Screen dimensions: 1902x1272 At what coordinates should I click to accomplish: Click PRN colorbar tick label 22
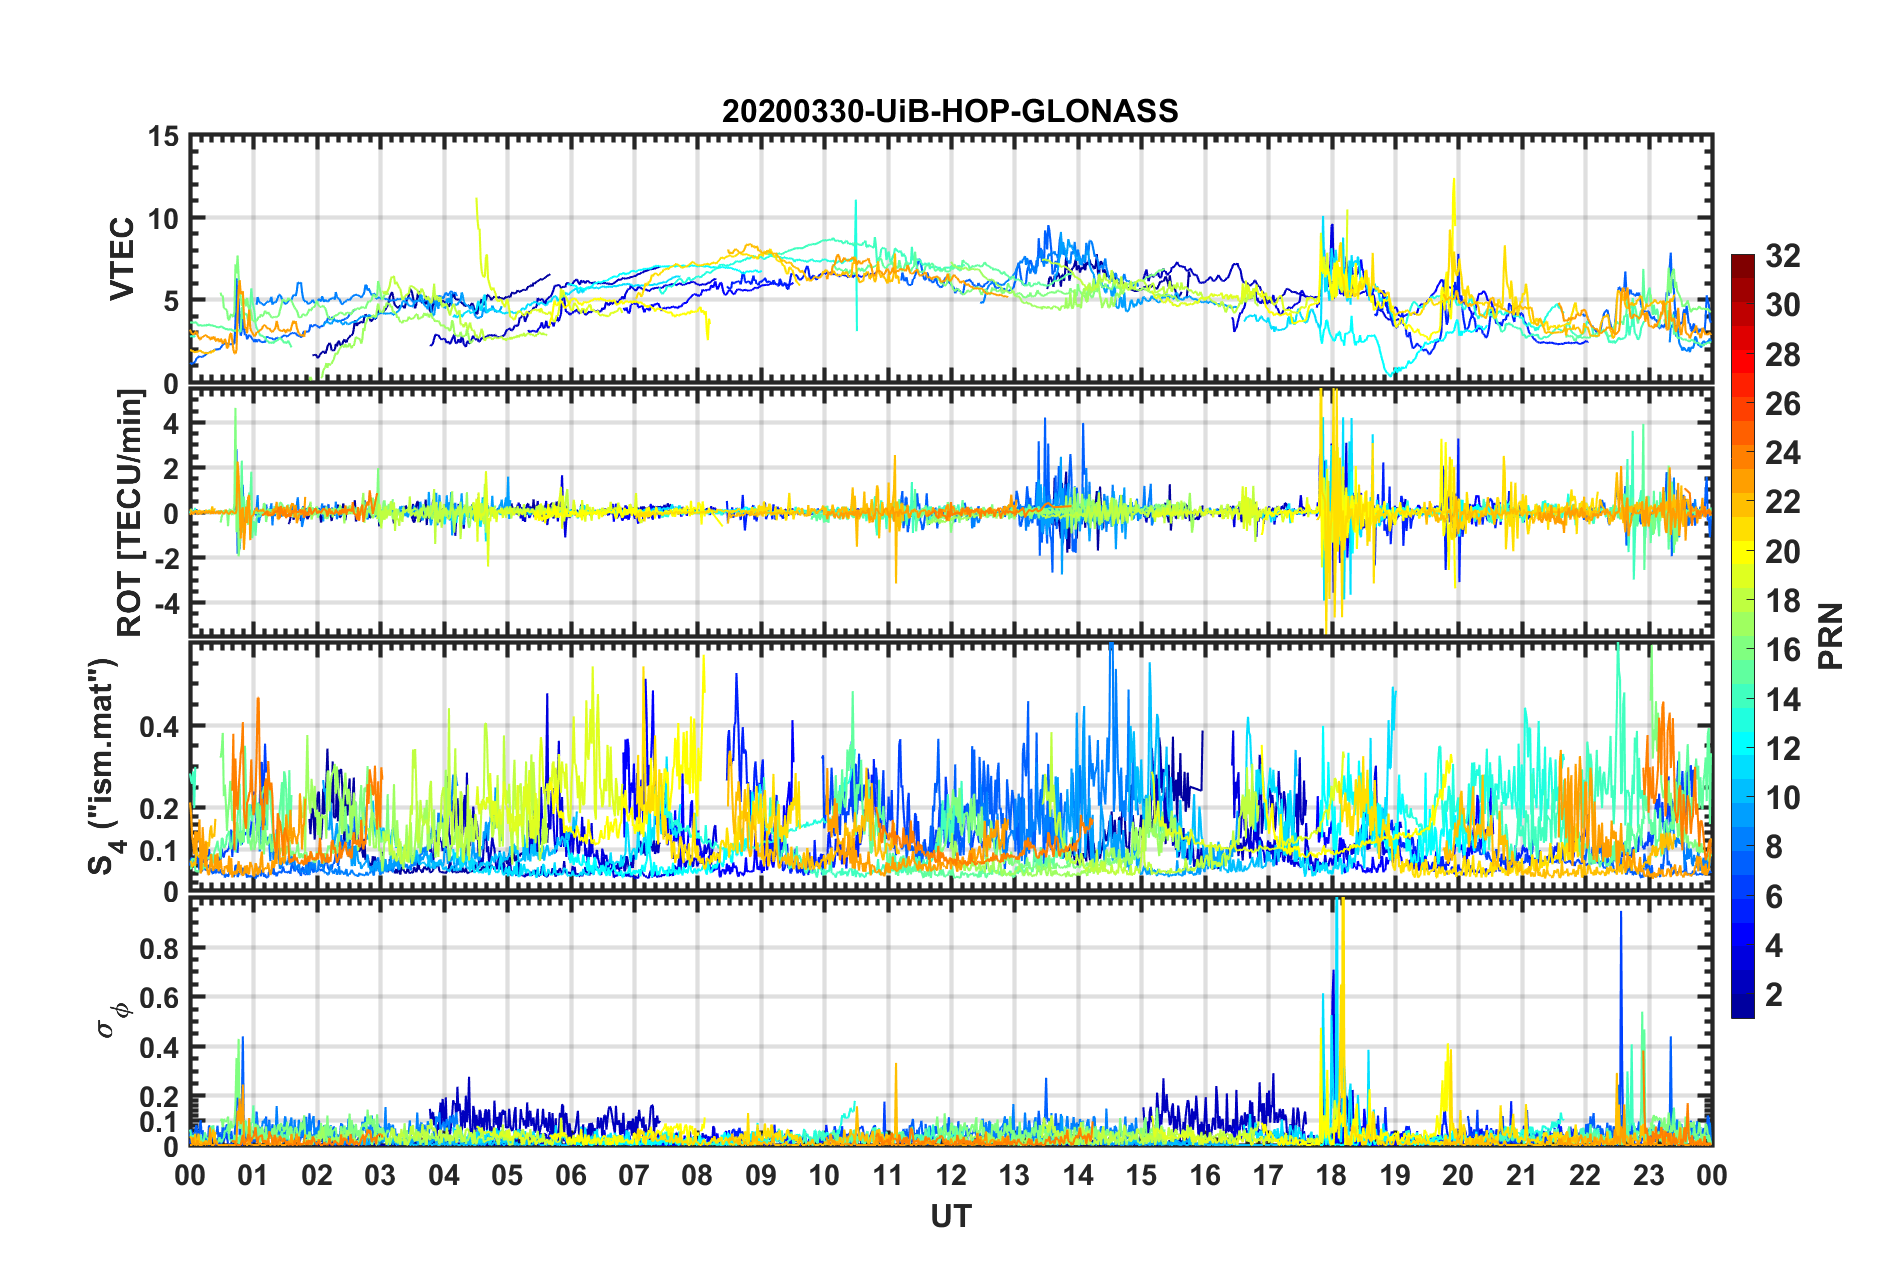(x=1783, y=502)
